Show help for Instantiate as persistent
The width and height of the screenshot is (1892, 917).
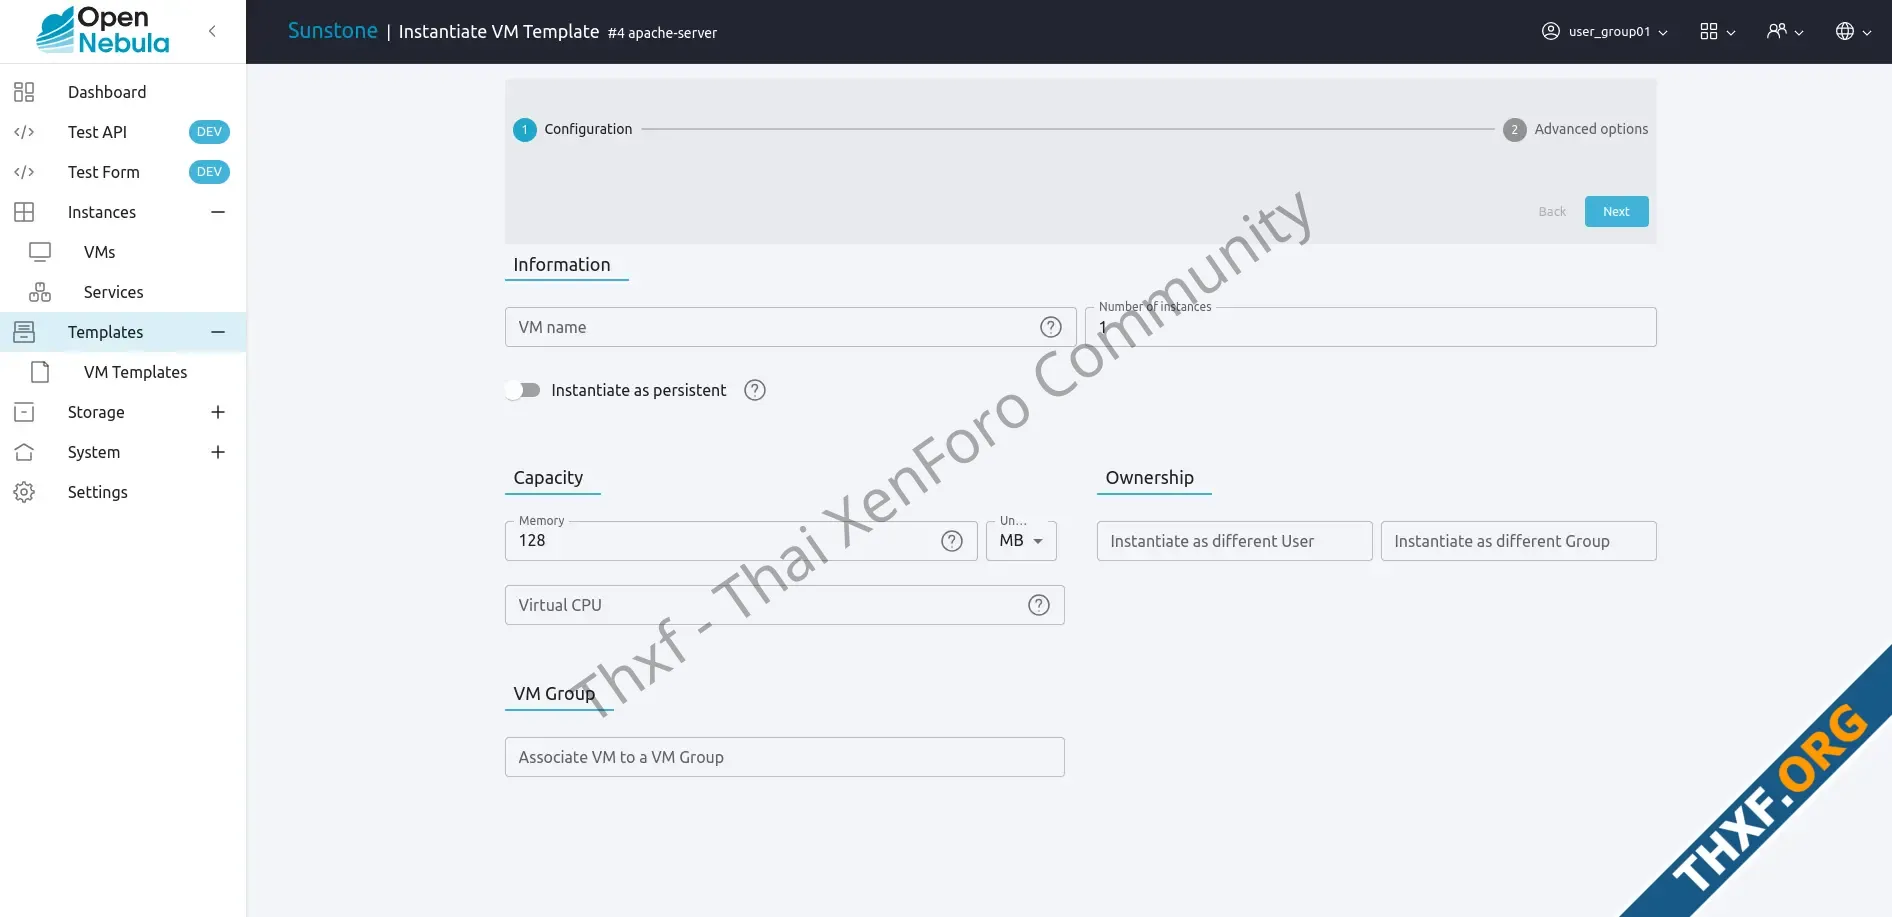coord(755,390)
